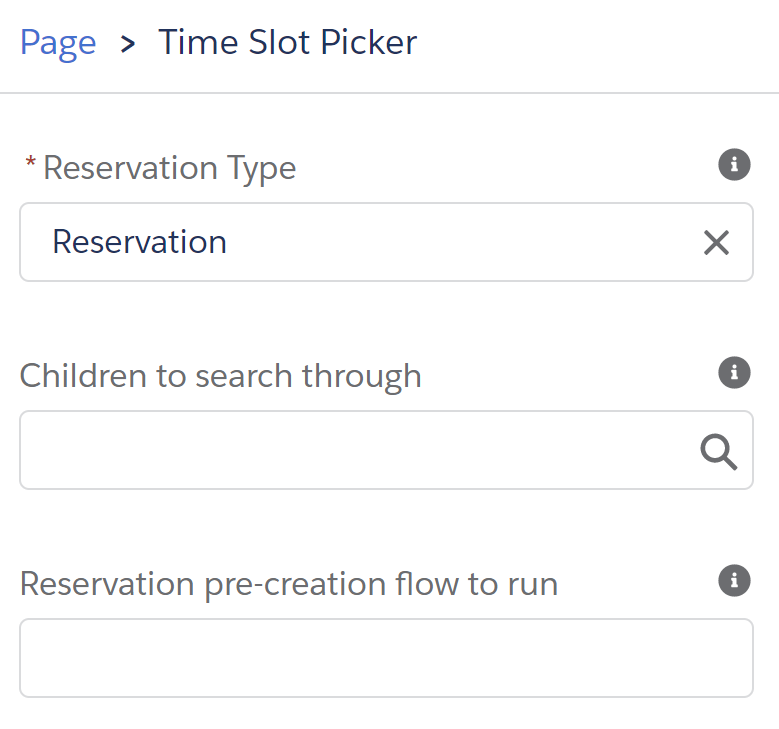
Task: Click the selected "Reservation" value text
Action: 139,243
